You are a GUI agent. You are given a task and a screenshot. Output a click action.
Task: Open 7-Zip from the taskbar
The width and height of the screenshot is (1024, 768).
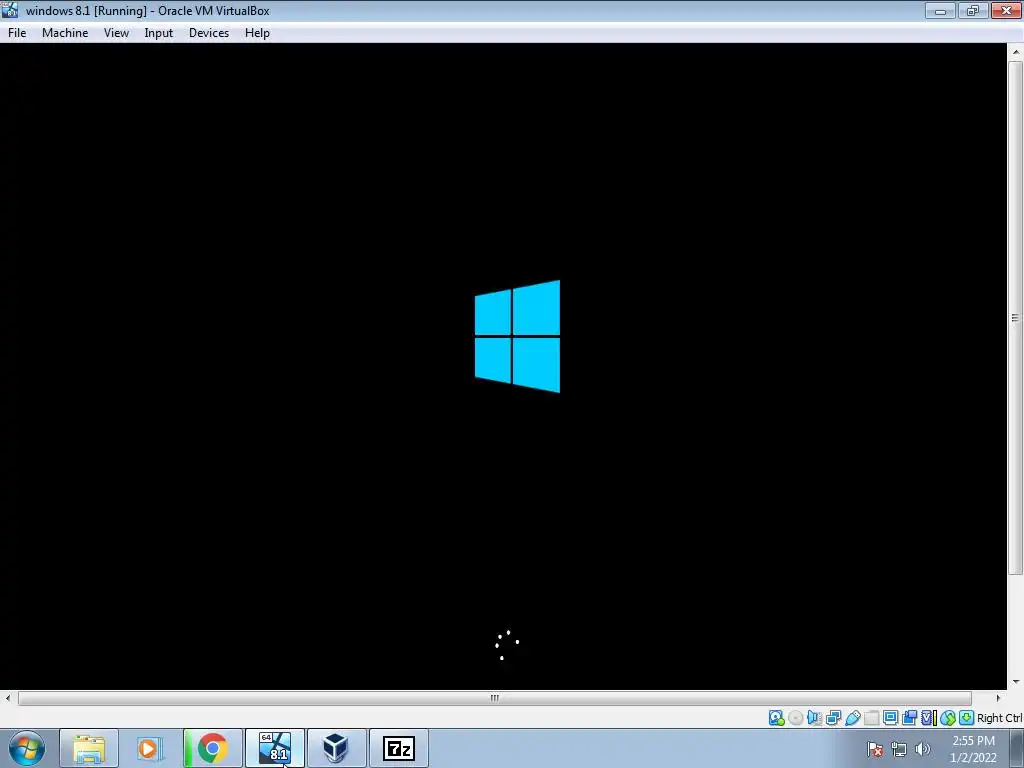coord(399,748)
